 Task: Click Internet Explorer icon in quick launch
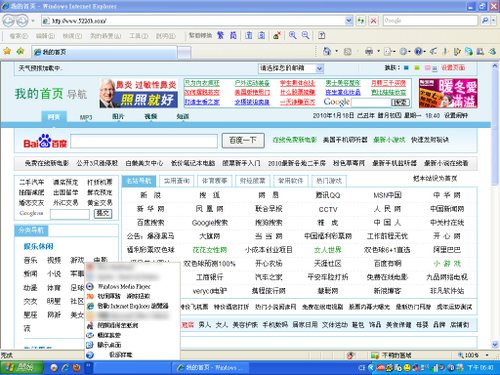65,368
